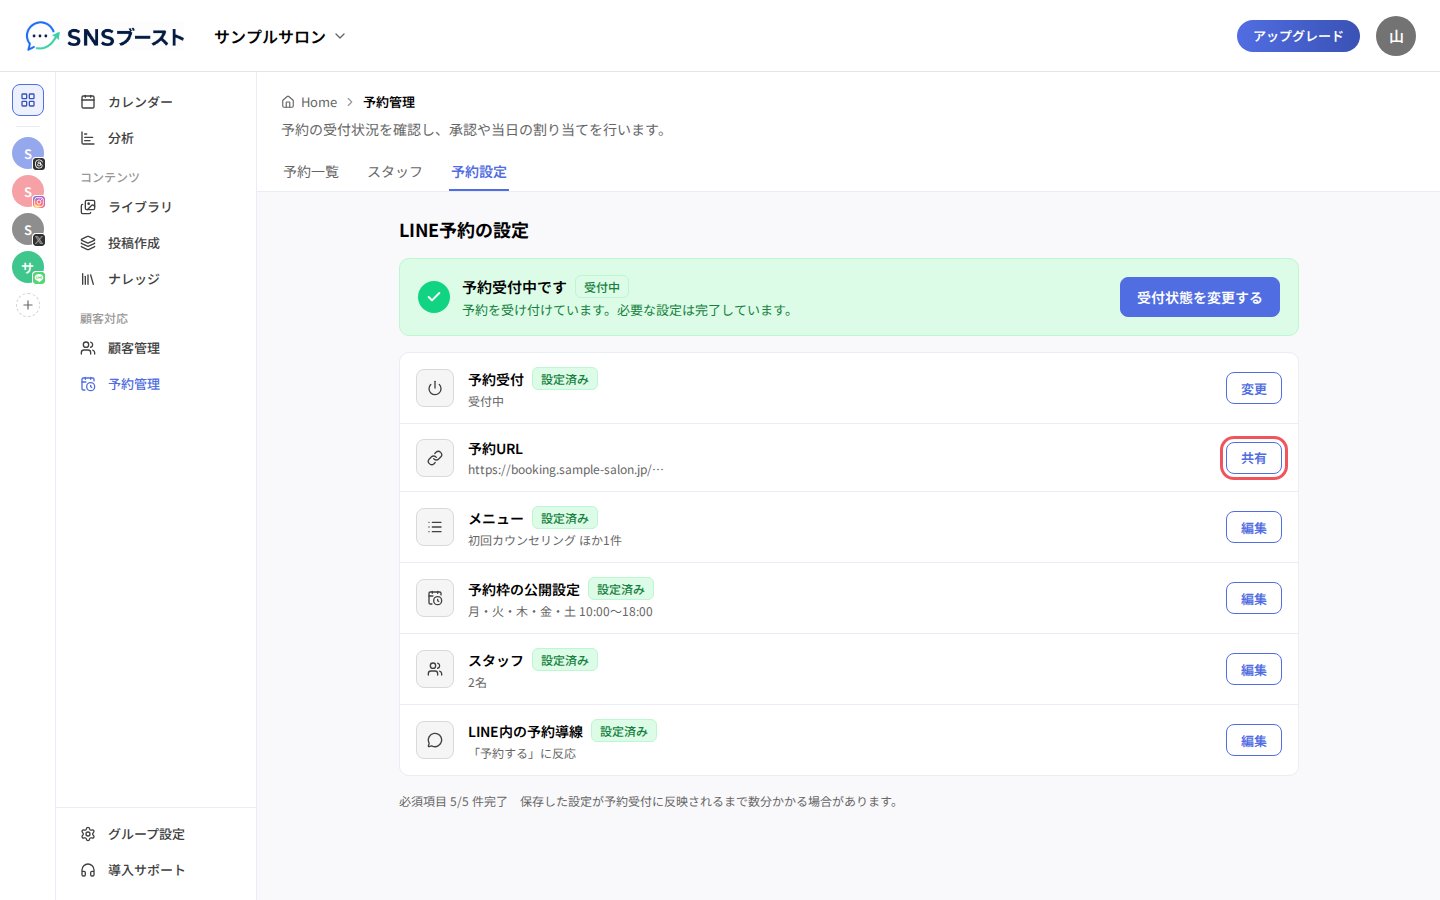Click the people icon in the スタッフ settings row

(435, 670)
